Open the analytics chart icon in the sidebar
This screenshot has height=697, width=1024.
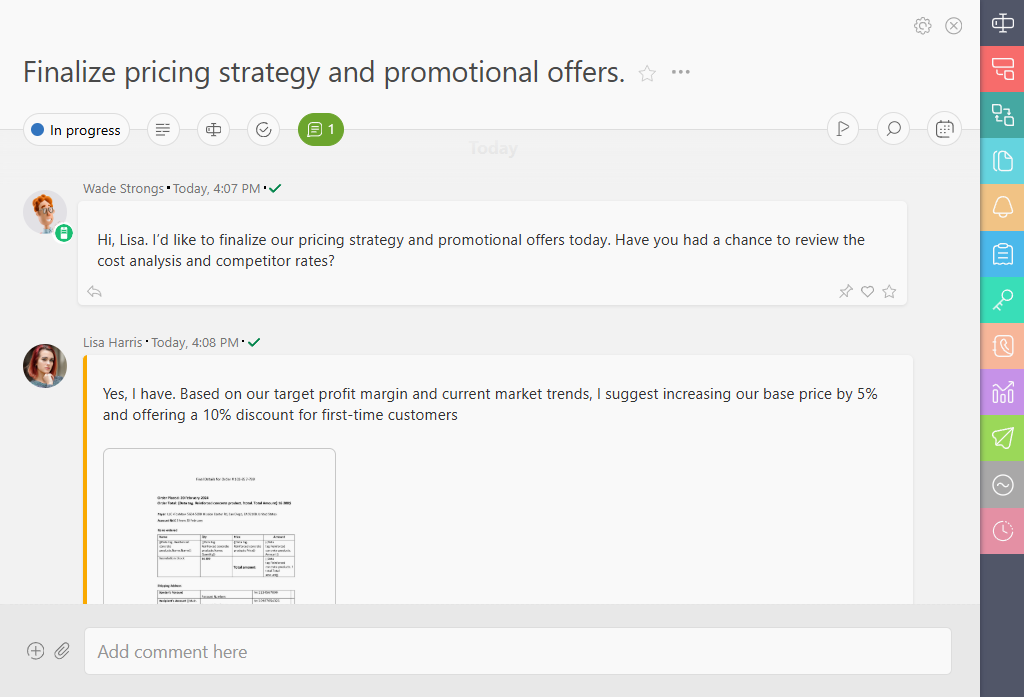pos(1003,392)
